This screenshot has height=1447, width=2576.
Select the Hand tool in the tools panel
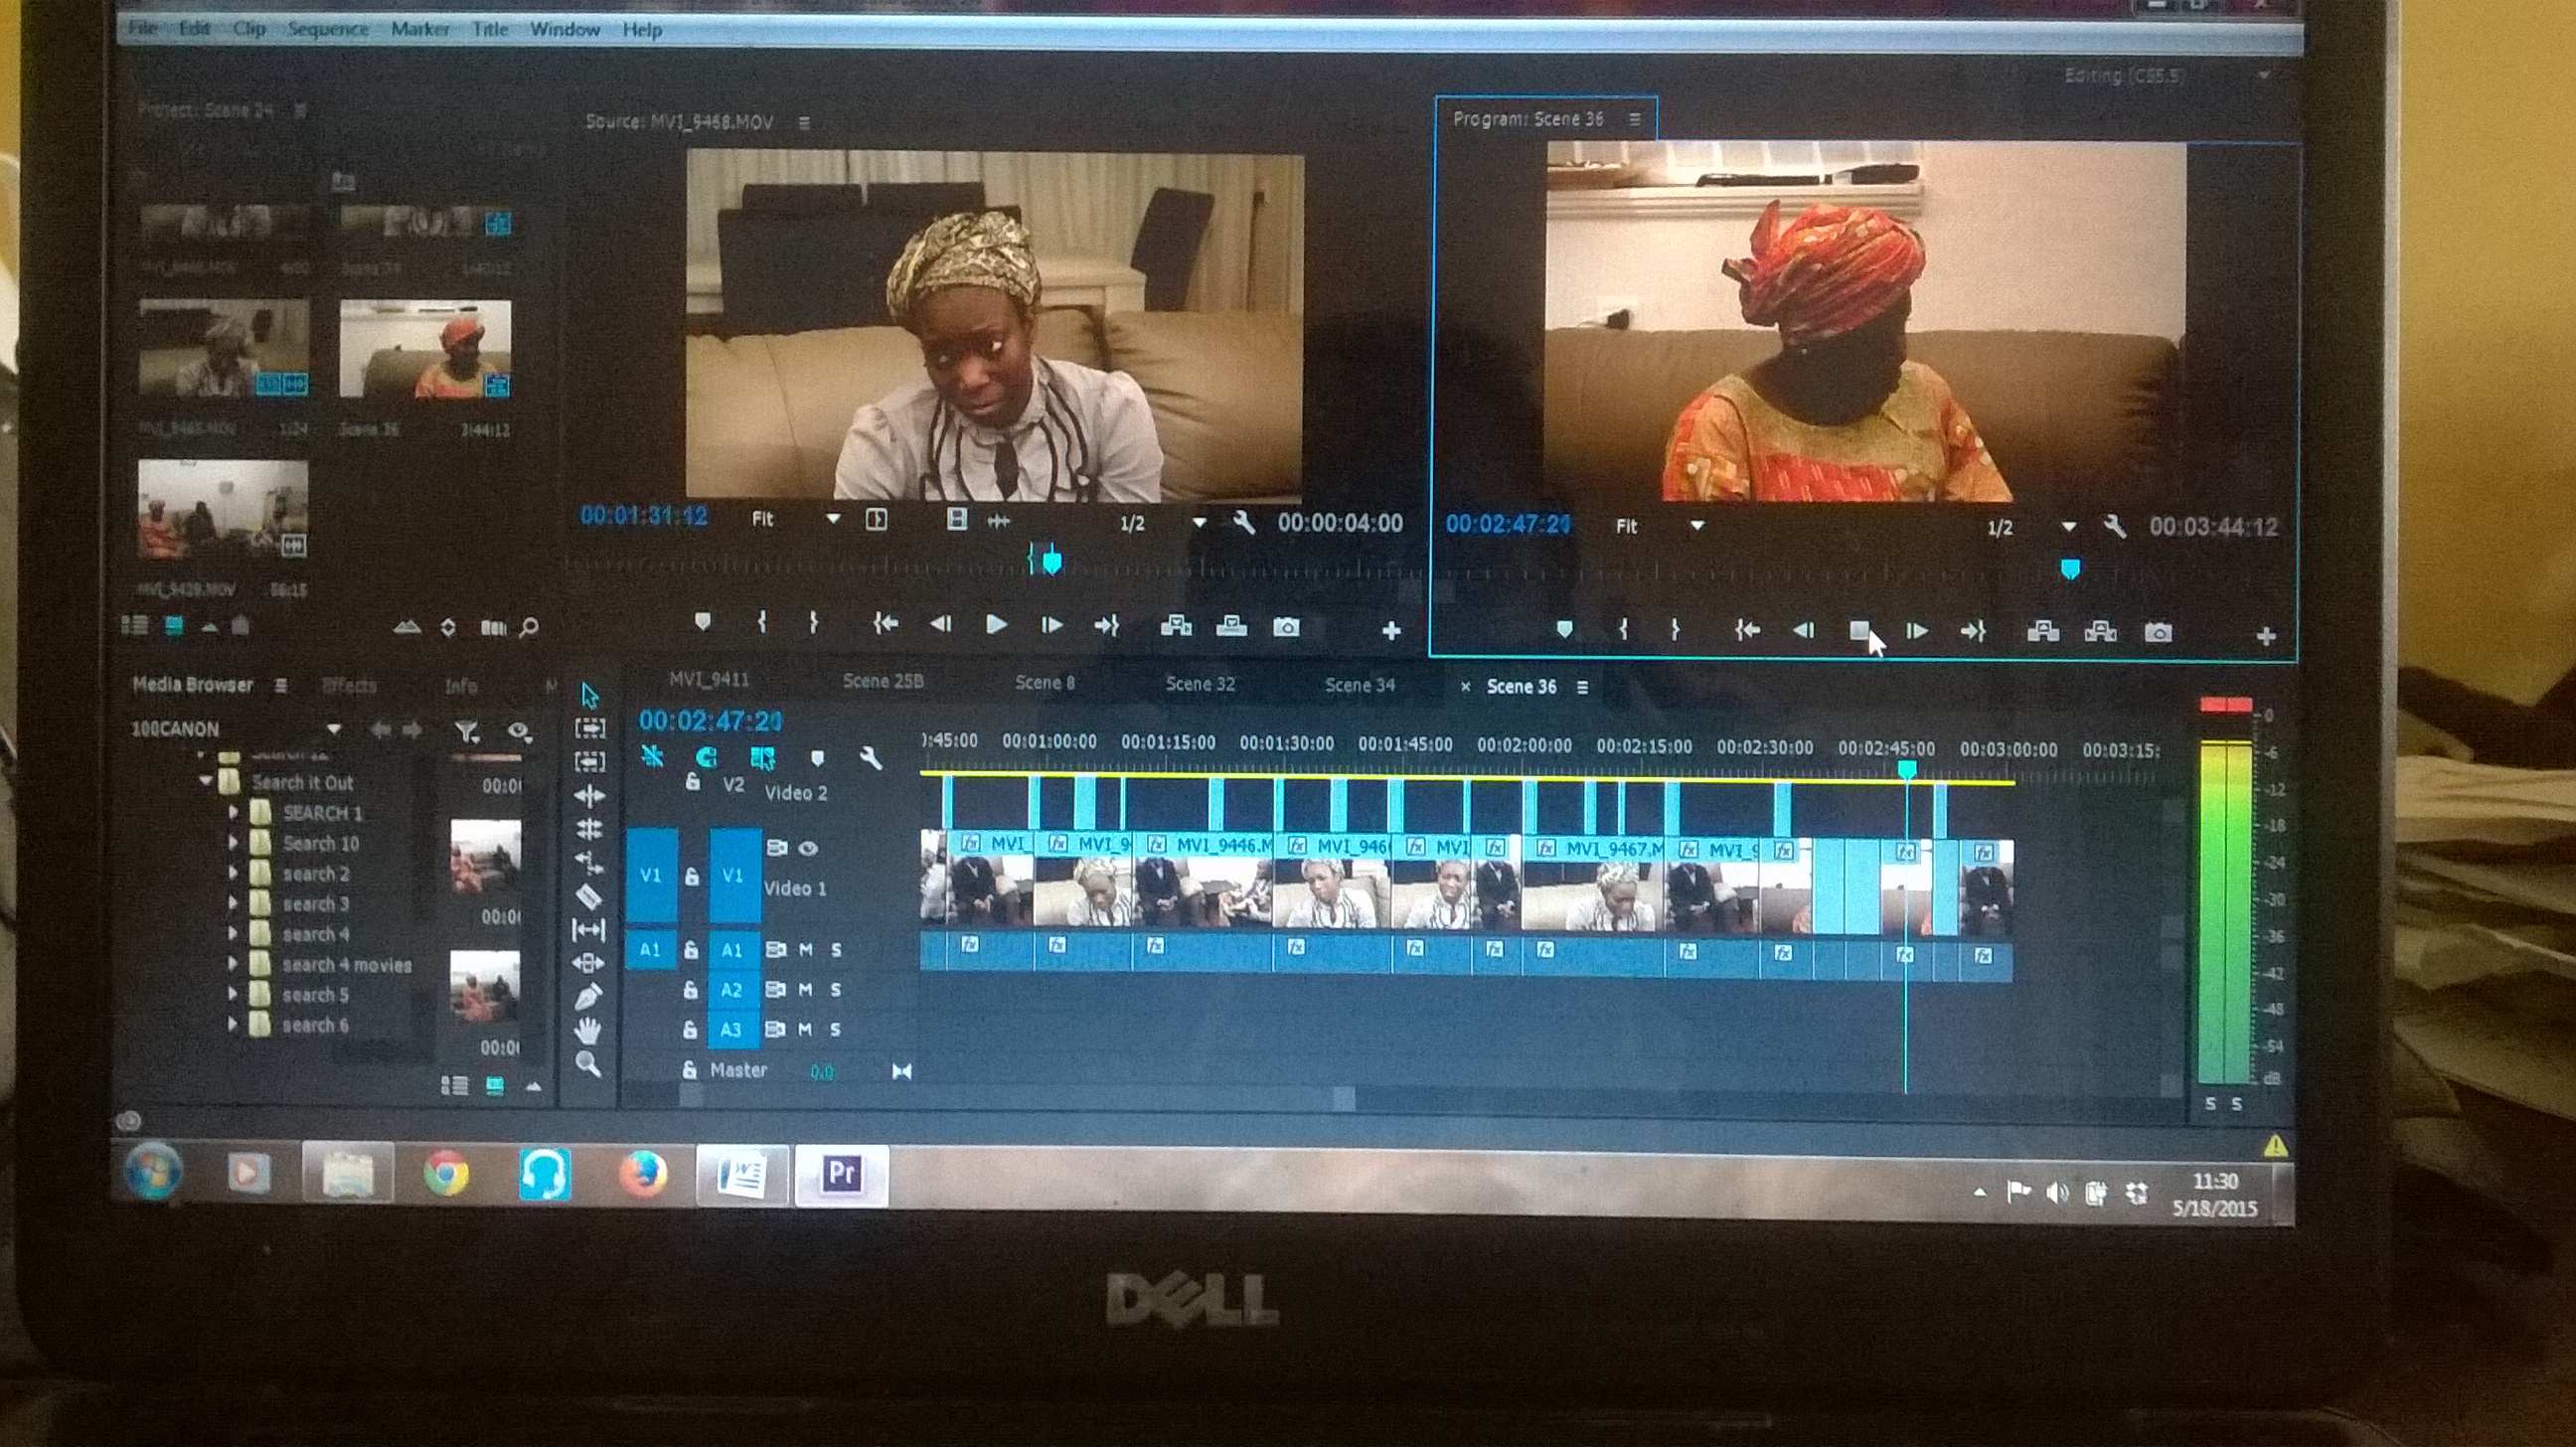[589, 1030]
